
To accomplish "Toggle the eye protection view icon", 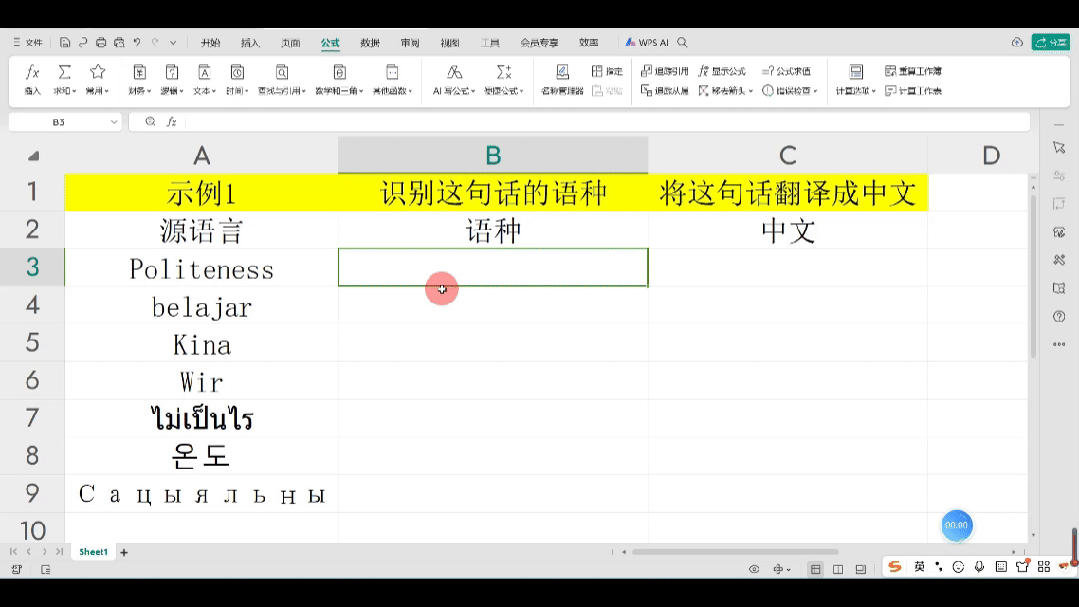I will tap(754, 569).
